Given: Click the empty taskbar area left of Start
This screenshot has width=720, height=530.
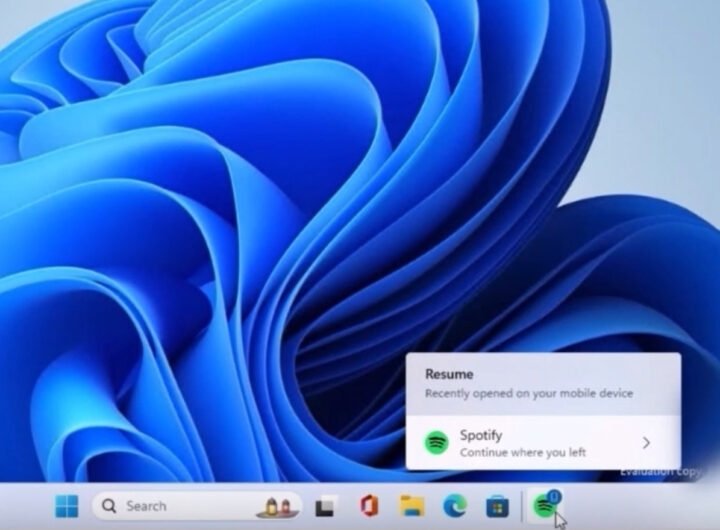Looking at the screenshot, I should pyautogui.click(x=25, y=507).
